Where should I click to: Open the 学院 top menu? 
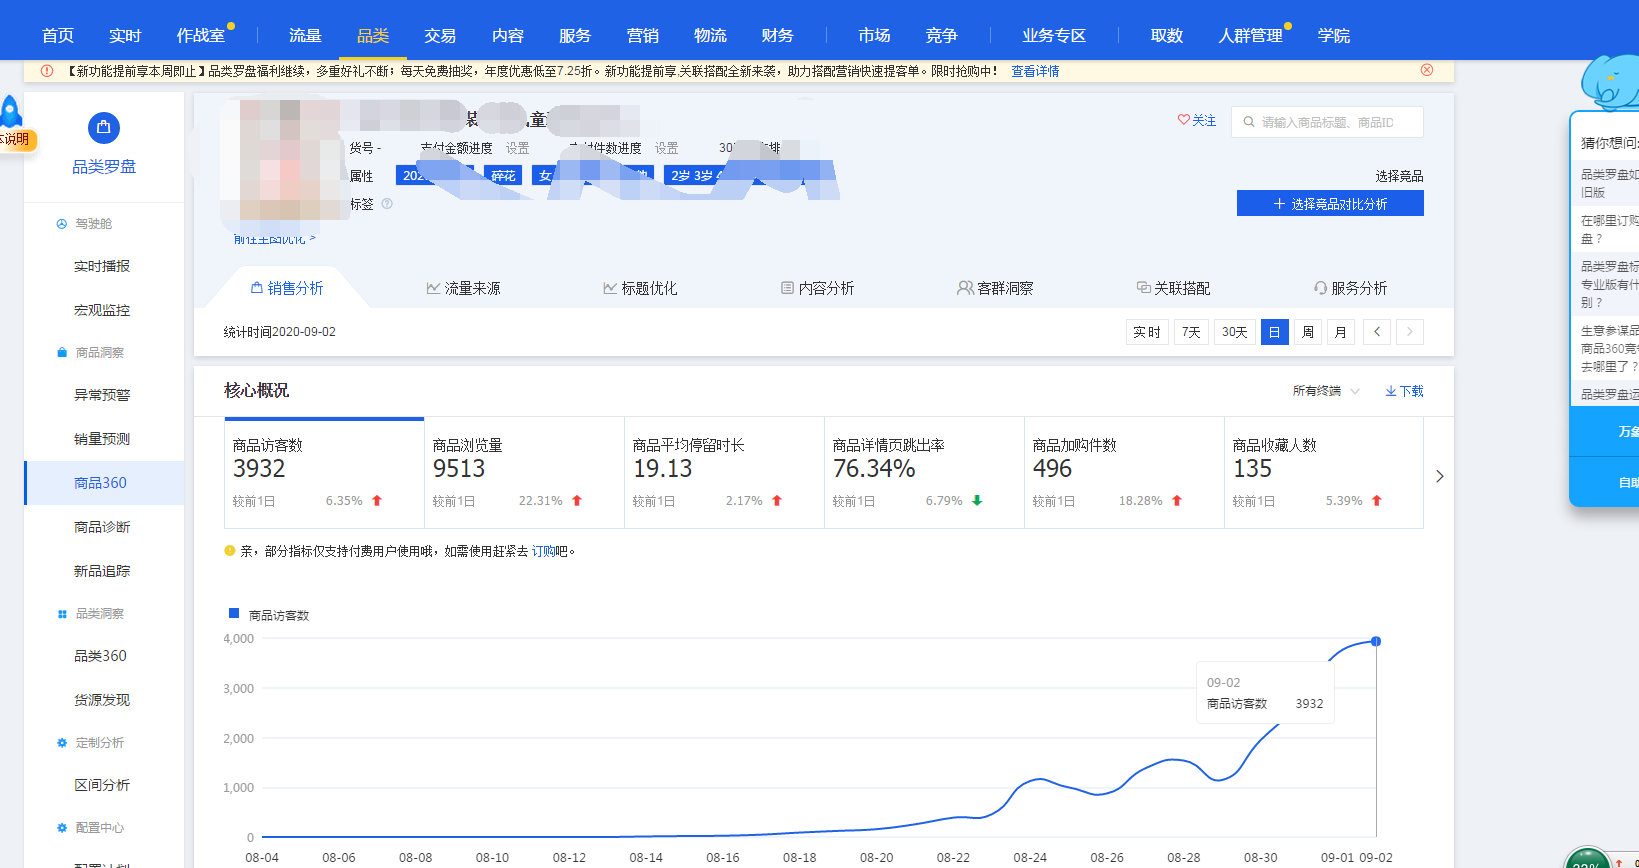click(1334, 36)
